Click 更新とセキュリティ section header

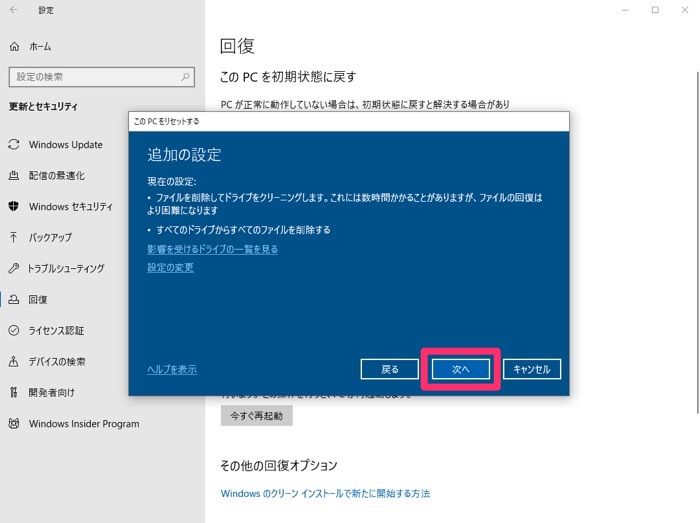43,106
